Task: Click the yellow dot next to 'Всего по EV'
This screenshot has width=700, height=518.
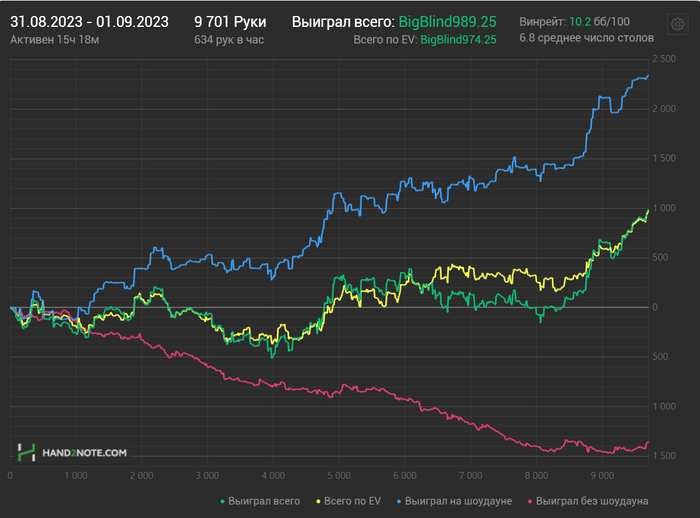Action: (318, 501)
